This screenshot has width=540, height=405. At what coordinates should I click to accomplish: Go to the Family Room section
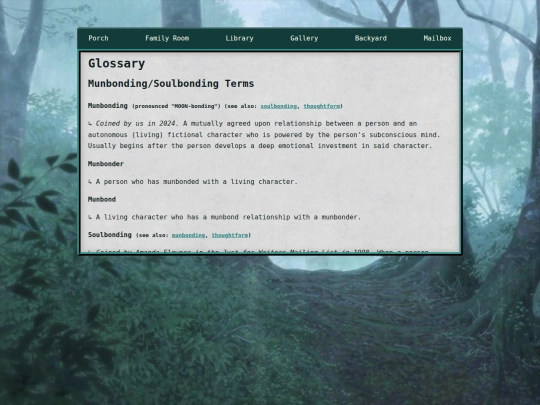[167, 38]
